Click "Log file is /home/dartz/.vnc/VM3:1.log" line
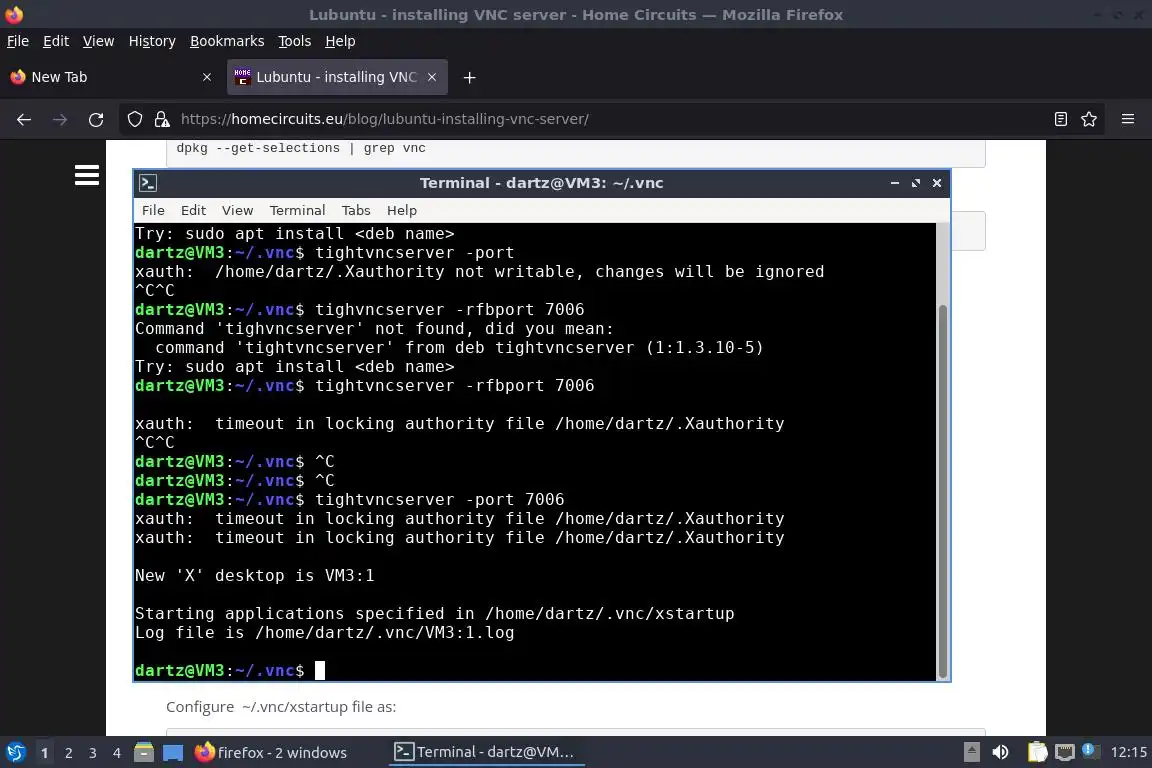1152x768 pixels. click(x=324, y=633)
